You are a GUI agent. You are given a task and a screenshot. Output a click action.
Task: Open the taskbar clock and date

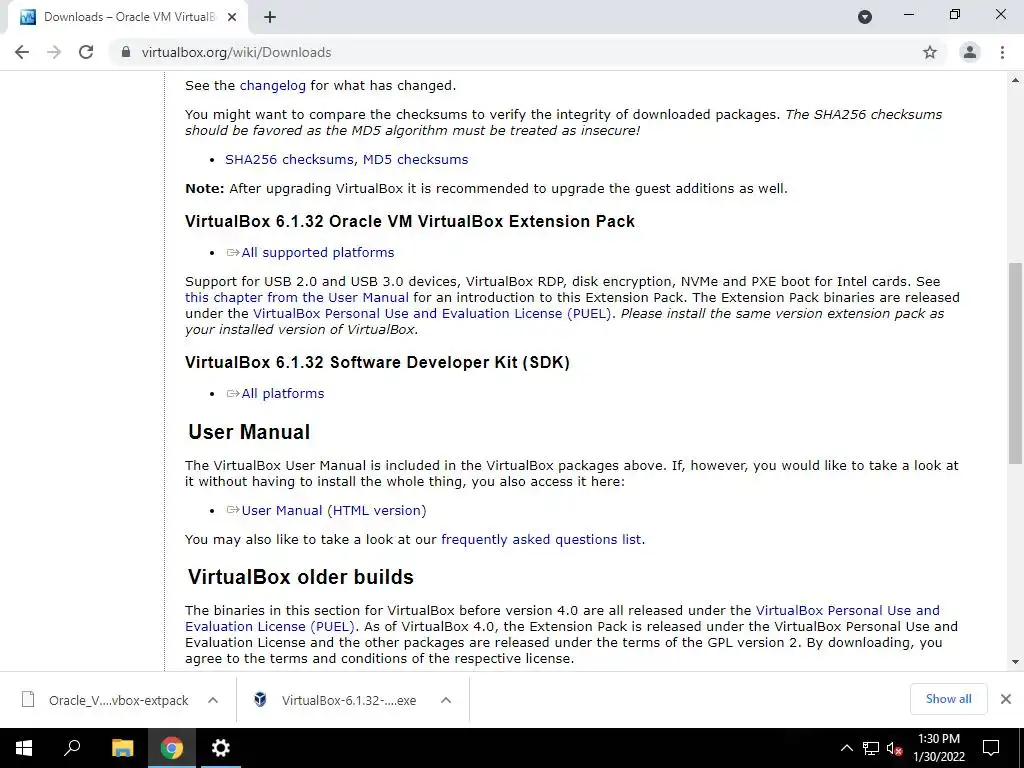pos(938,748)
